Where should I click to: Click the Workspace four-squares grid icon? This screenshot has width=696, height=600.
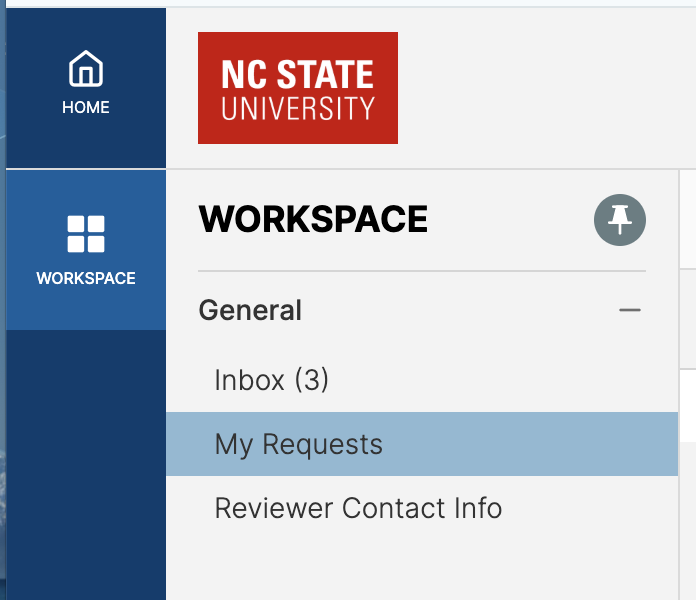coord(86,234)
